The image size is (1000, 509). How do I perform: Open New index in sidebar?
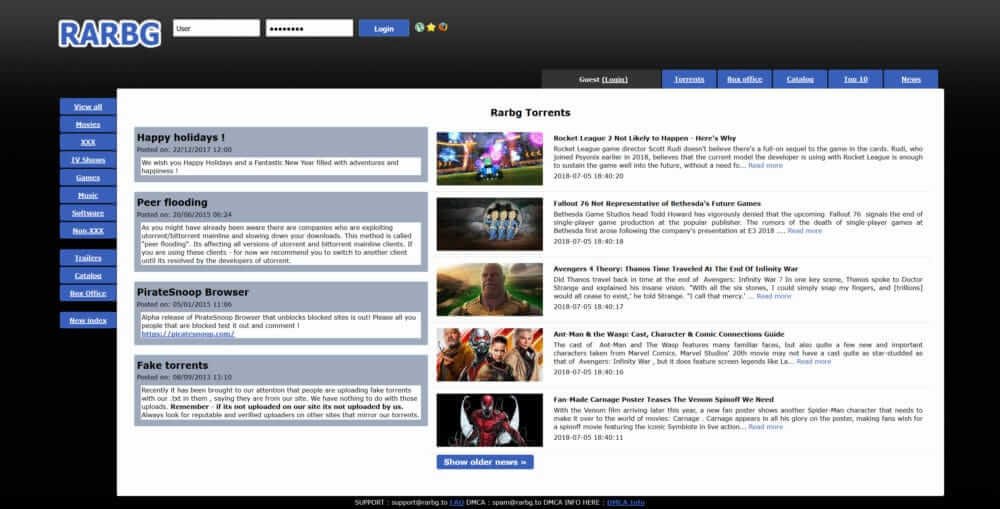88,320
